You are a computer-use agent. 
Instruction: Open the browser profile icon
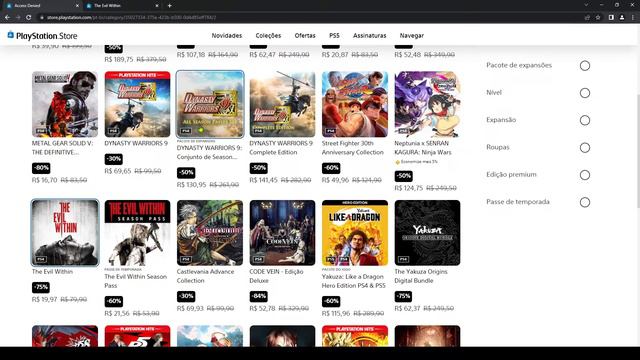[622, 18]
